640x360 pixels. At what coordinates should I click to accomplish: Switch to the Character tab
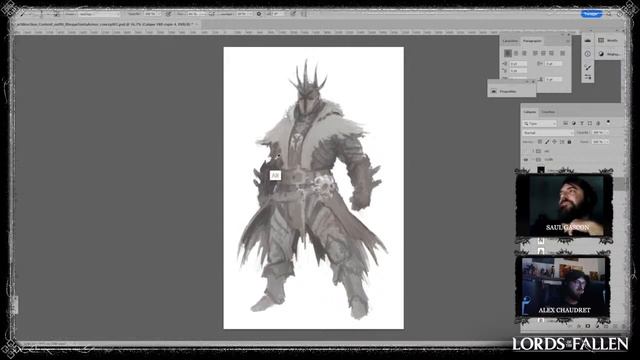point(510,41)
